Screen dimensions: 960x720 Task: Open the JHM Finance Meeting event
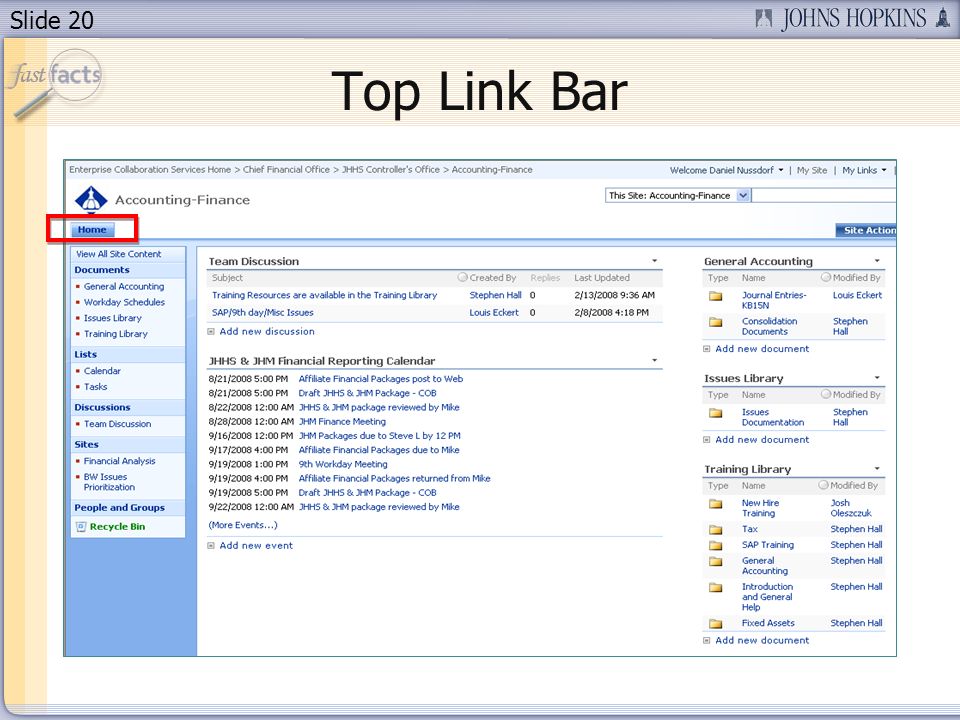click(342, 422)
